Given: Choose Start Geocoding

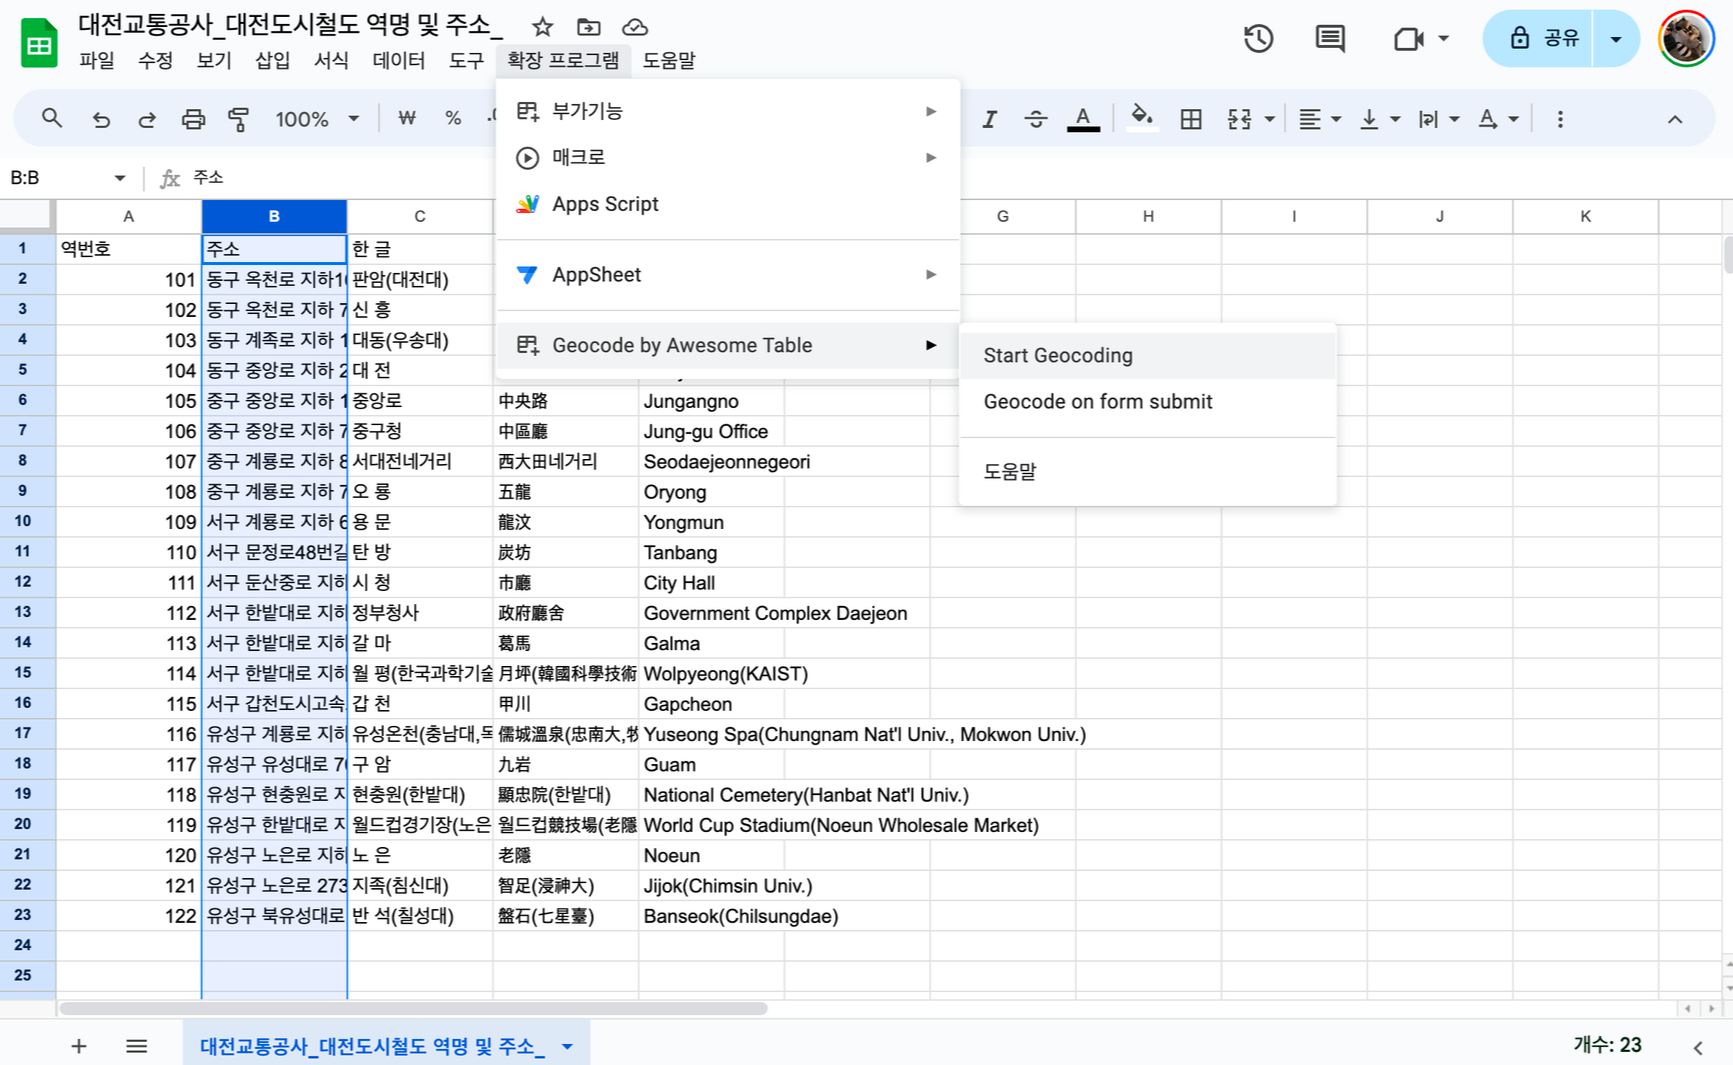Looking at the screenshot, I should [1147, 355].
